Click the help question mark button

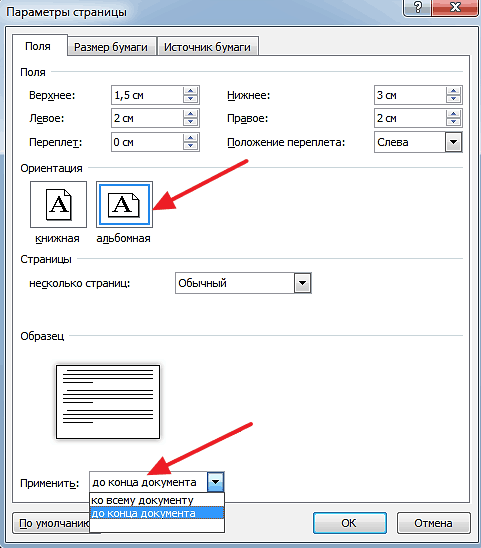coord(417,8)
